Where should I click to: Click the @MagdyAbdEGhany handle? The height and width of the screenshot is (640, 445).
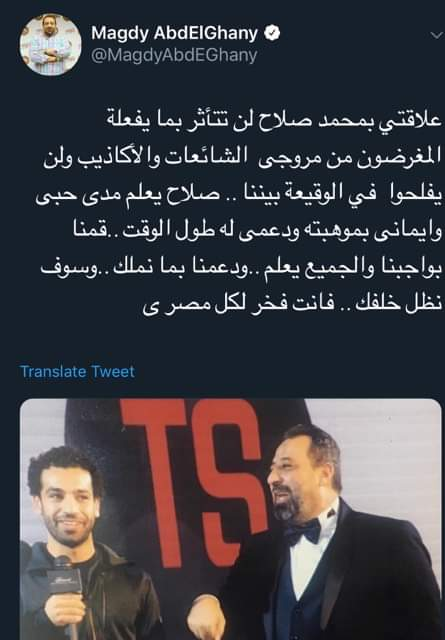pyautogui.click(x=174, y=56)
